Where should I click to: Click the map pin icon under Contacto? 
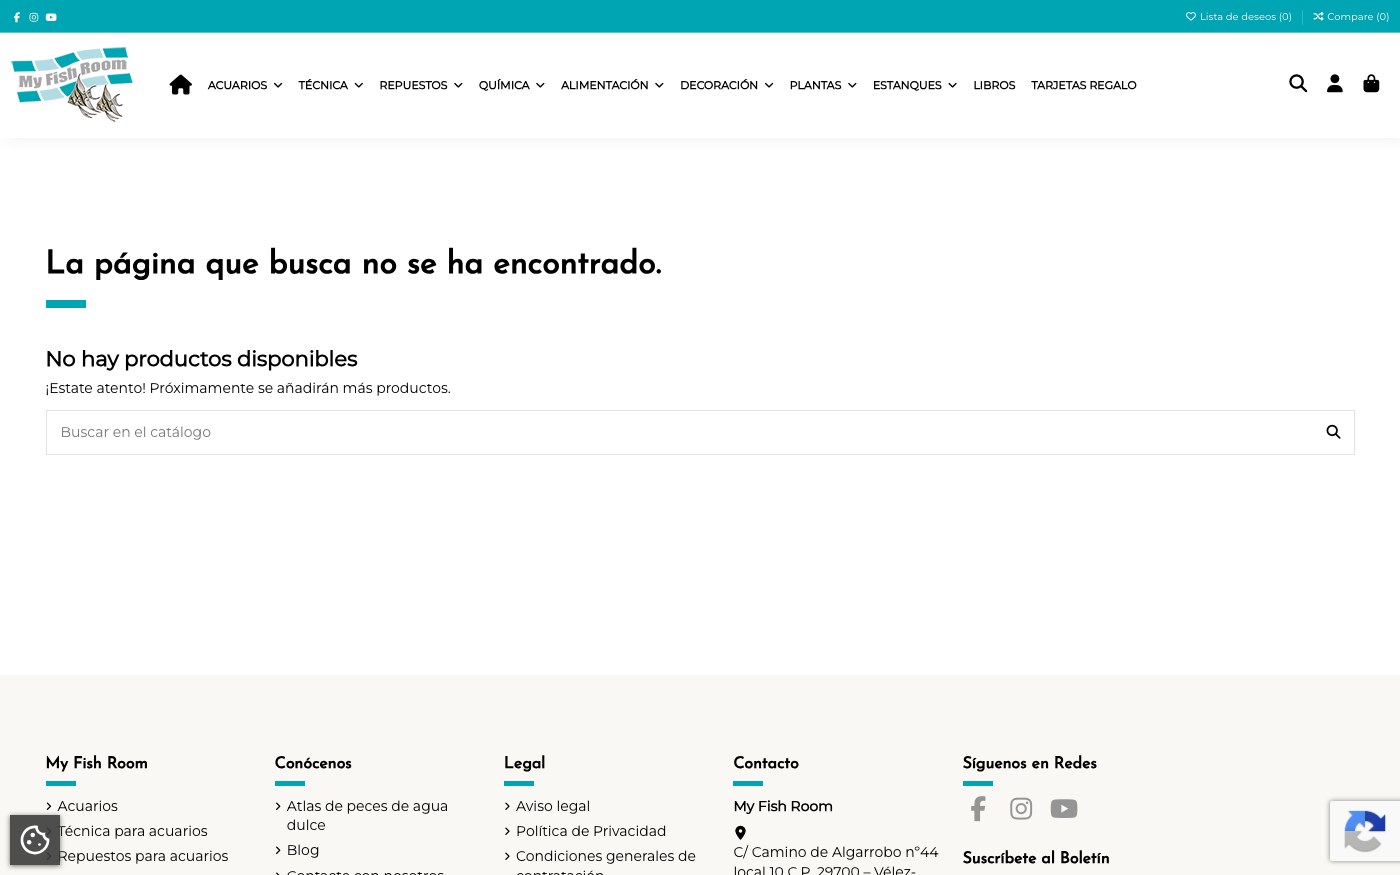tap(740, 832)
